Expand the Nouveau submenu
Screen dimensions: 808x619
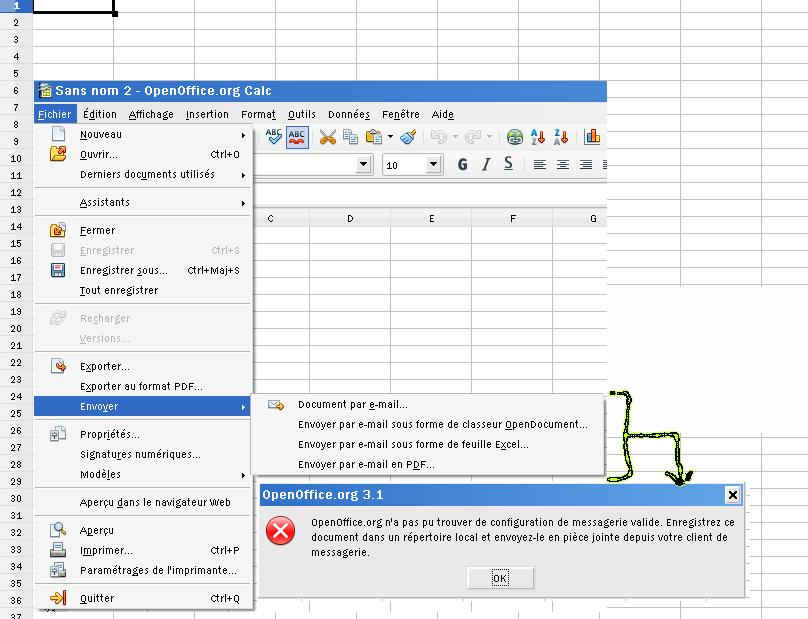pyautogui.click(x=143, y=135)
